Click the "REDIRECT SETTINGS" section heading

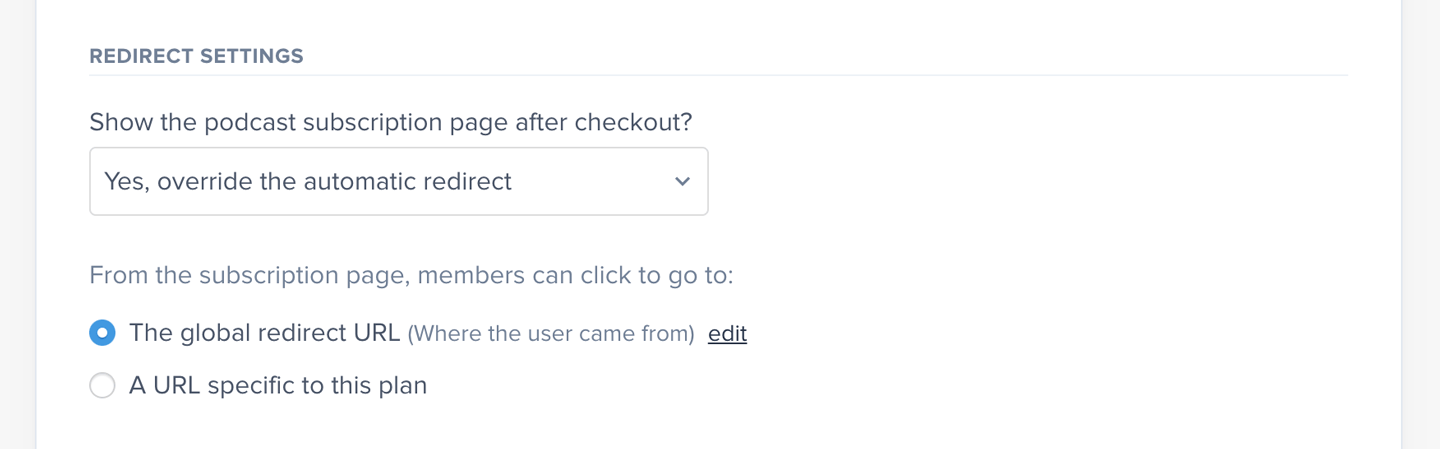[x=196, y=56]
